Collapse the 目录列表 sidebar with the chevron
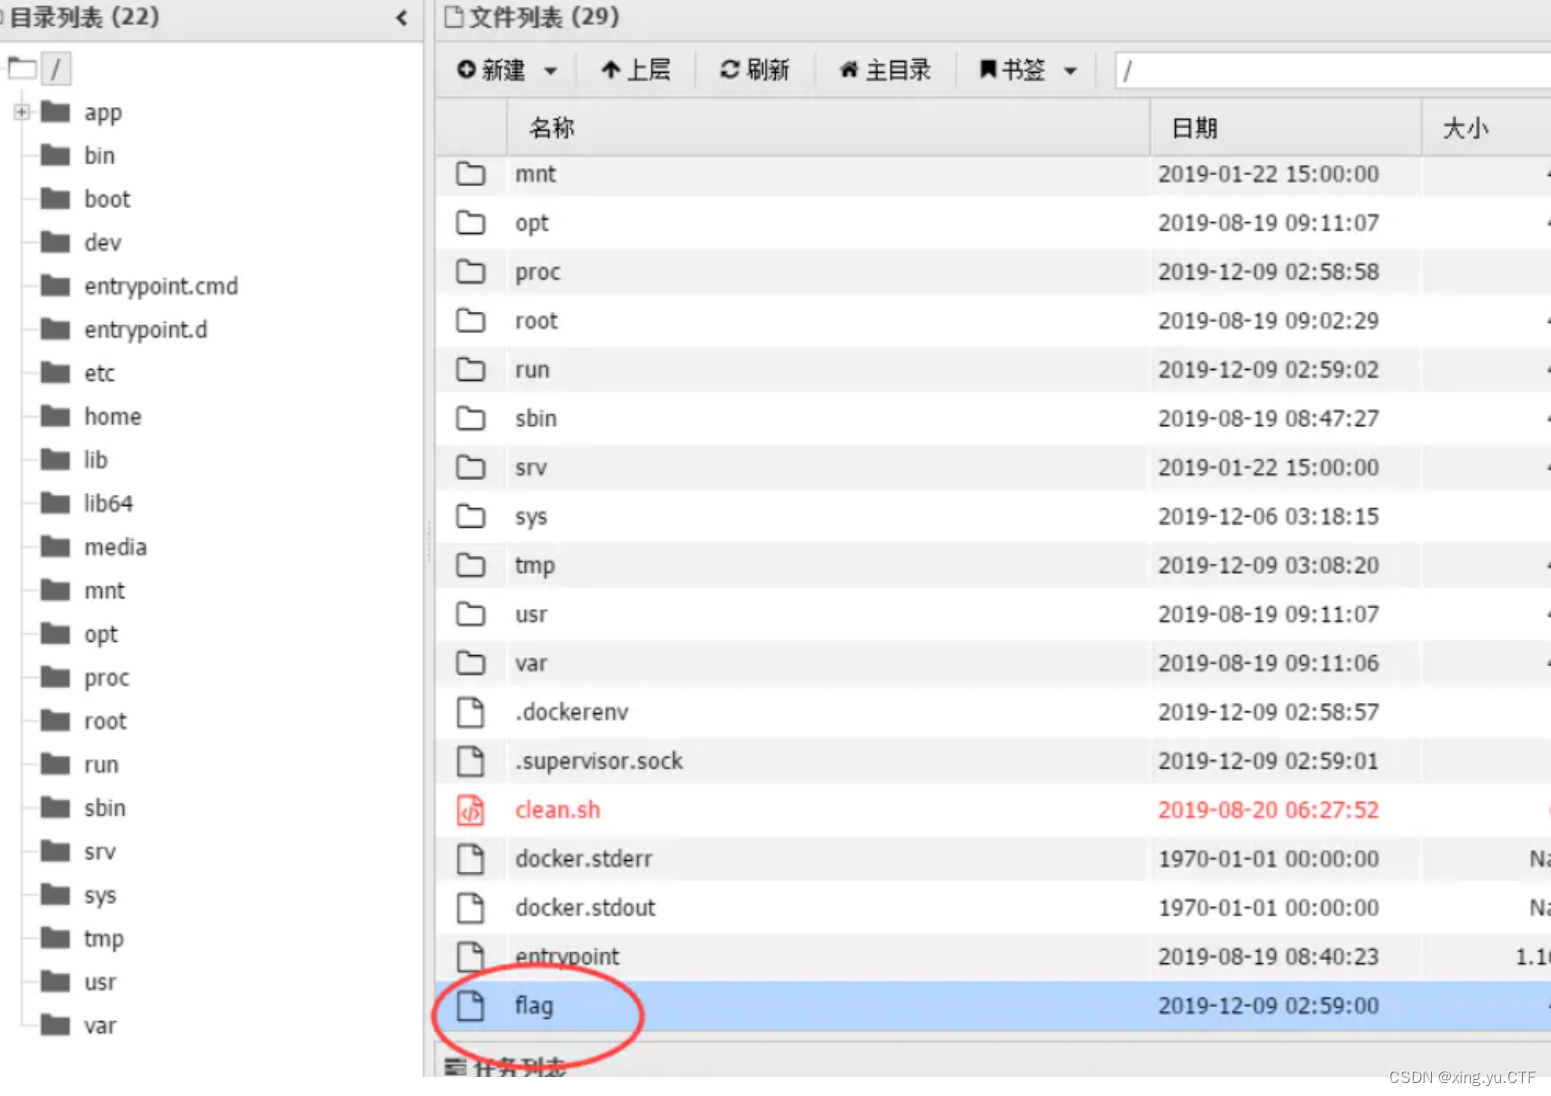The height and width of the screenshot is (1096, 1551). [x=402, y=17]
